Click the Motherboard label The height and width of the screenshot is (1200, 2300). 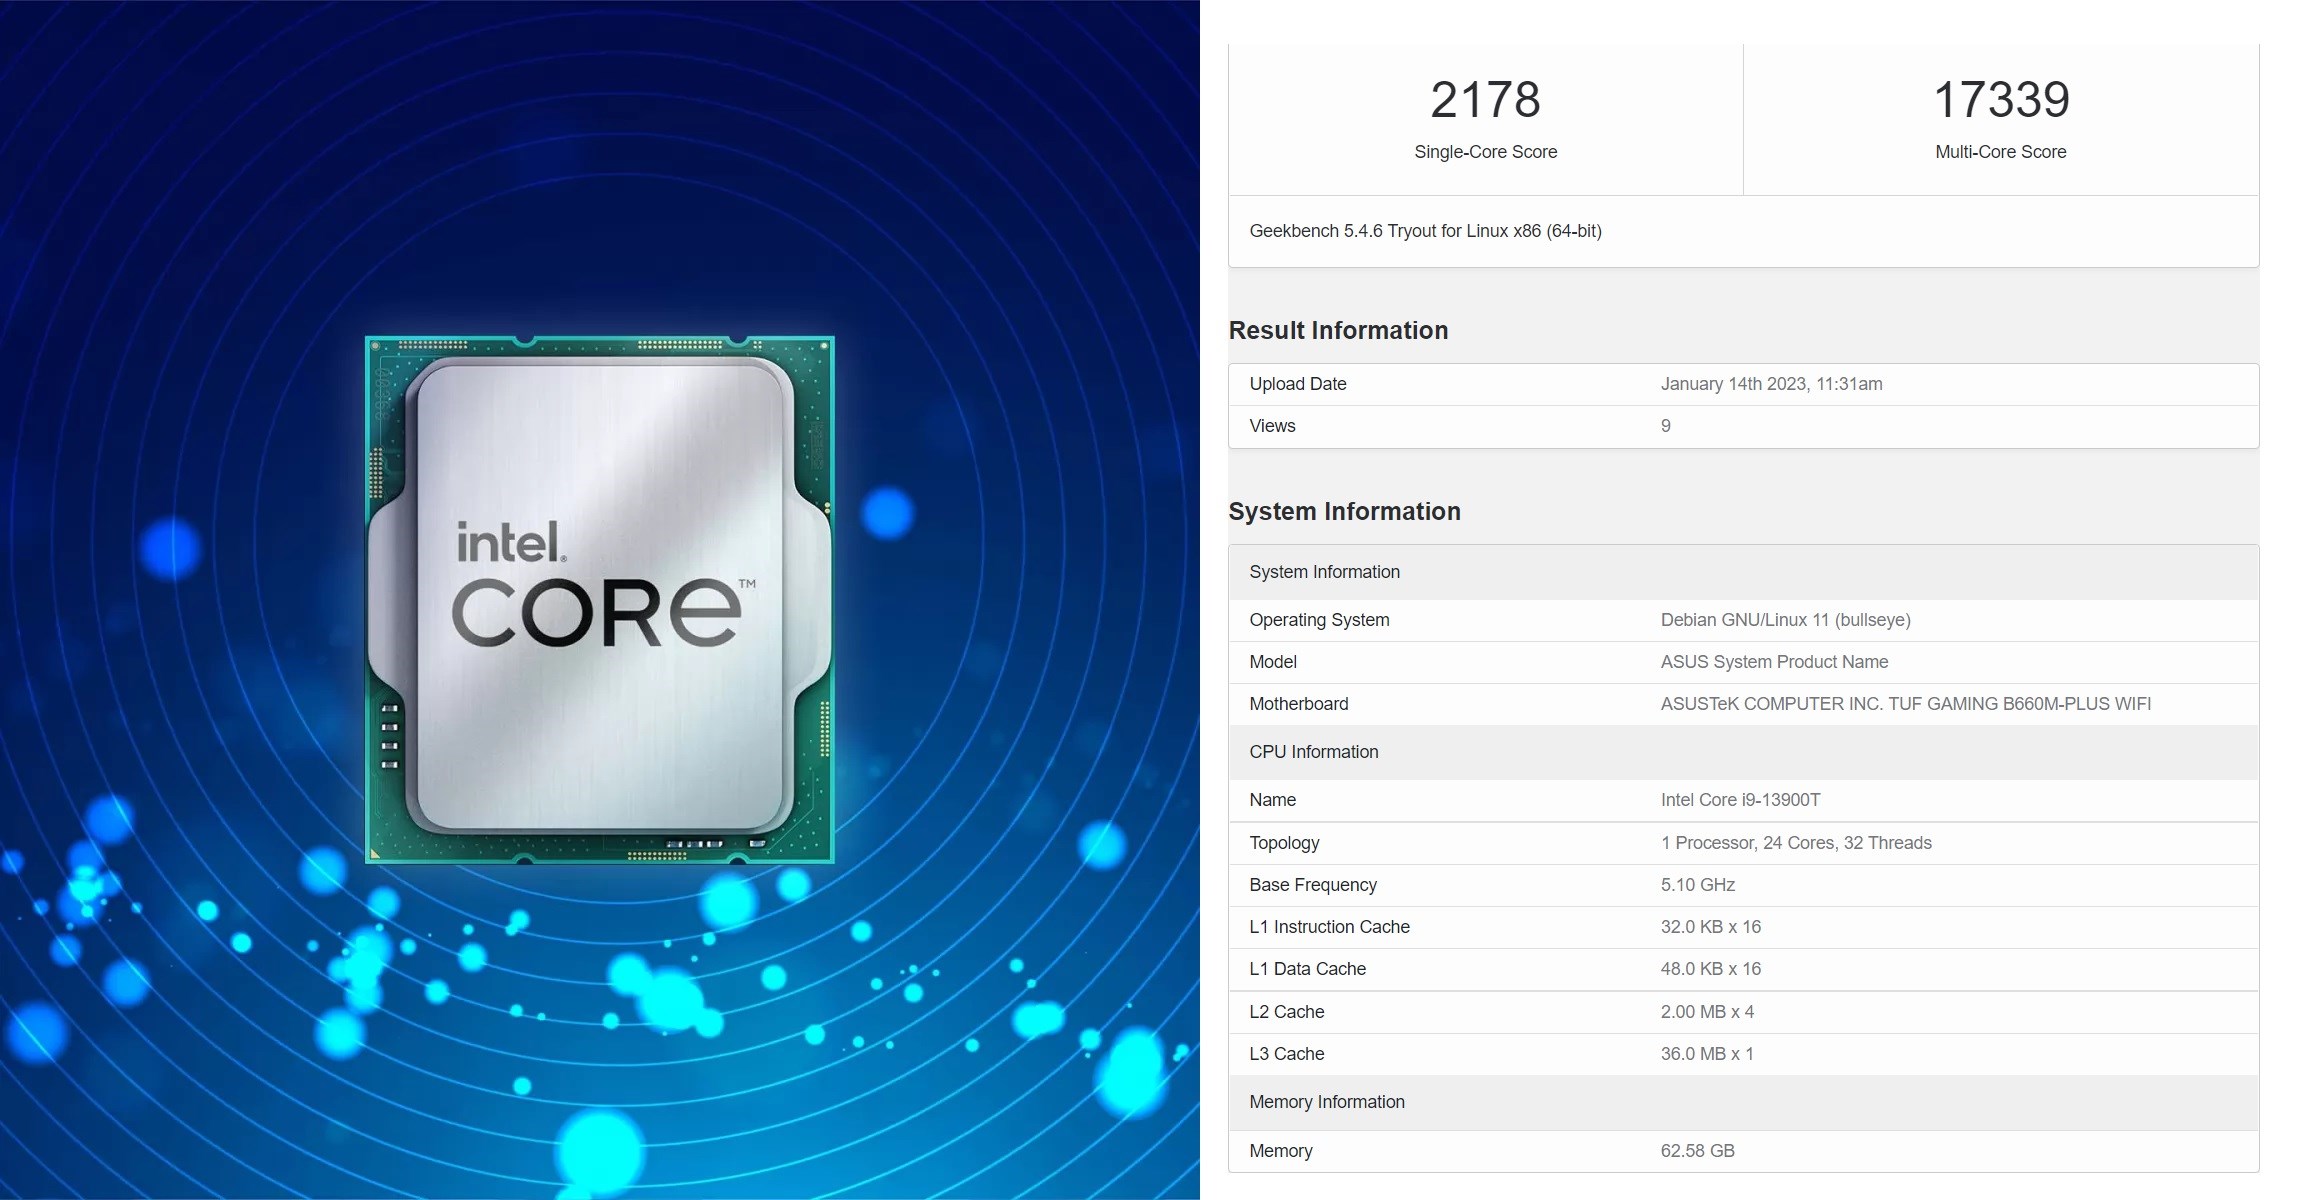tap(1298, 704)
